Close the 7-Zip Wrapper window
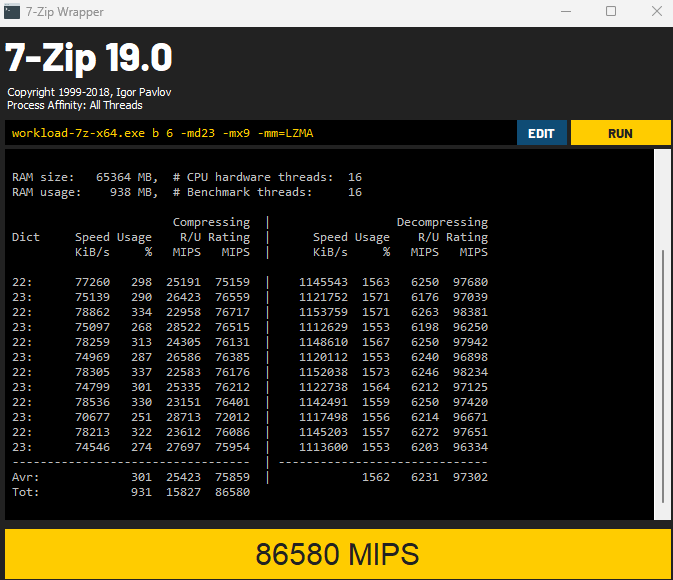Viewport: 673px width, 580px height. [657, 11]
